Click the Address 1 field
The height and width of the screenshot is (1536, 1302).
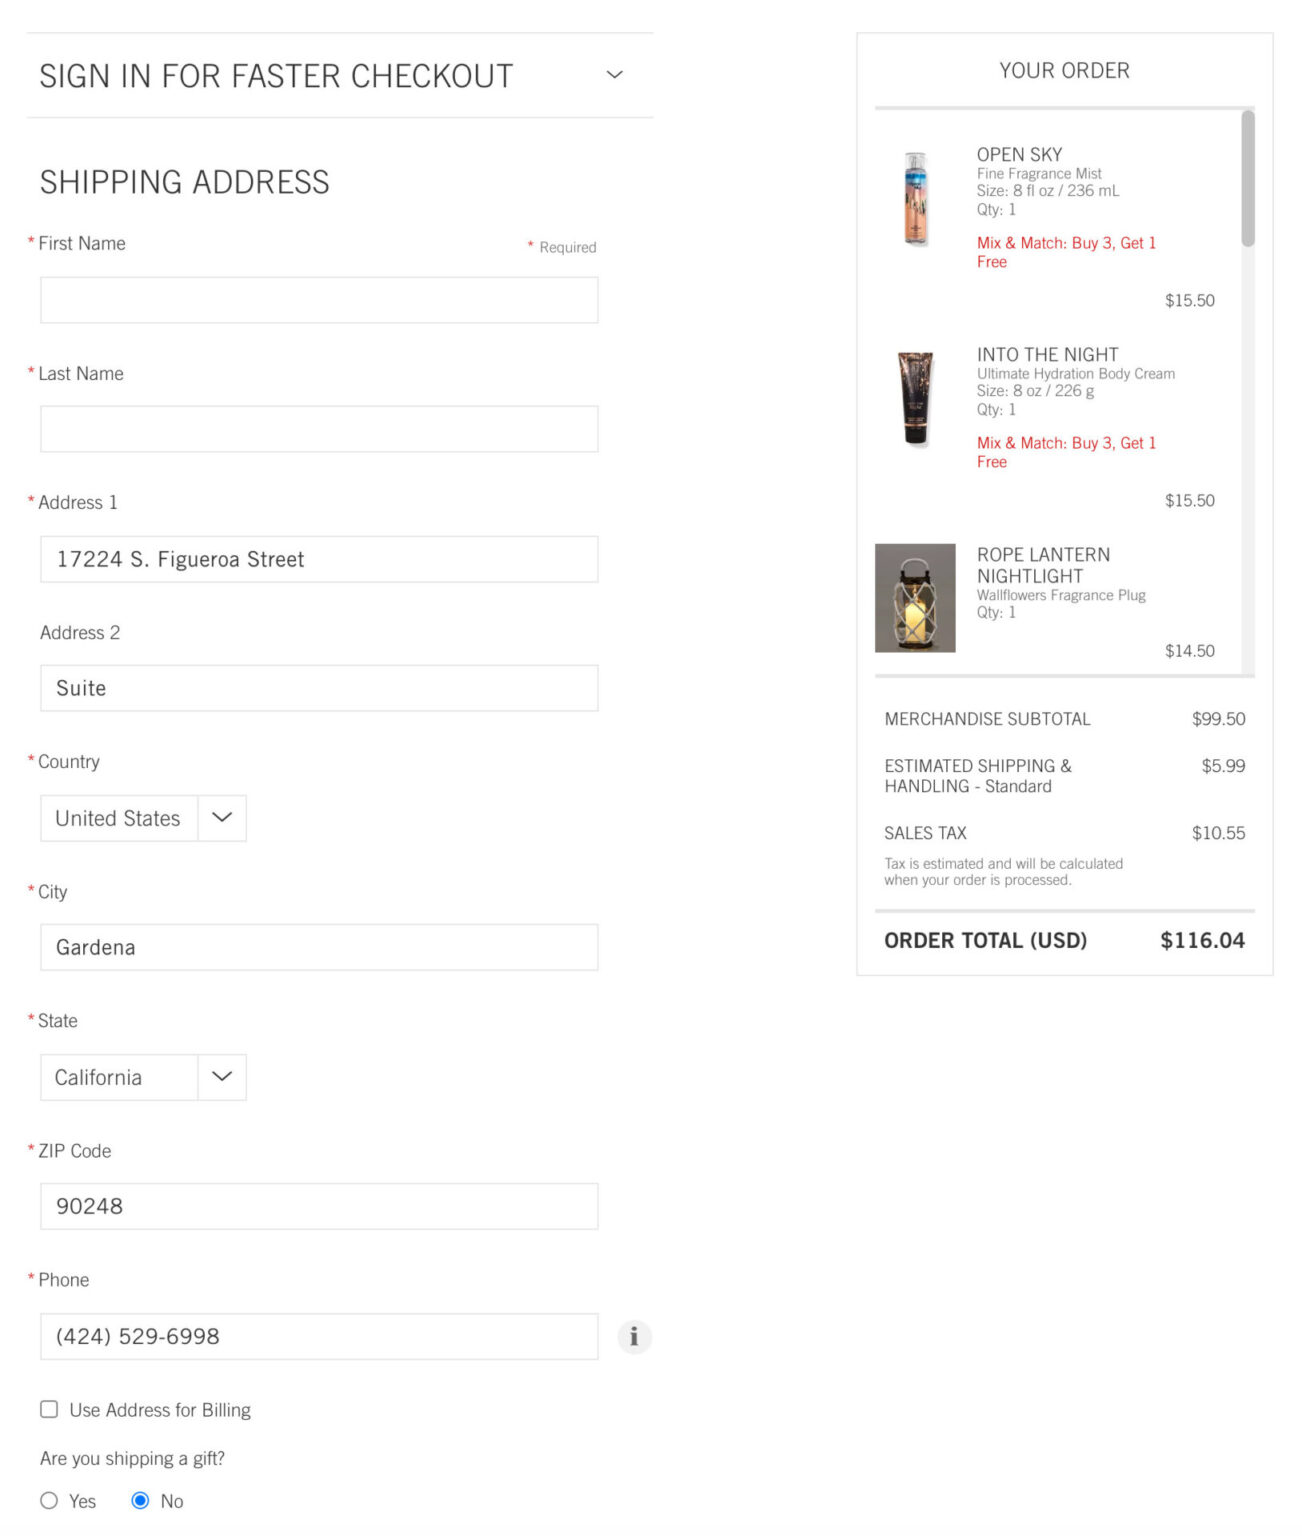click(319, 559)
